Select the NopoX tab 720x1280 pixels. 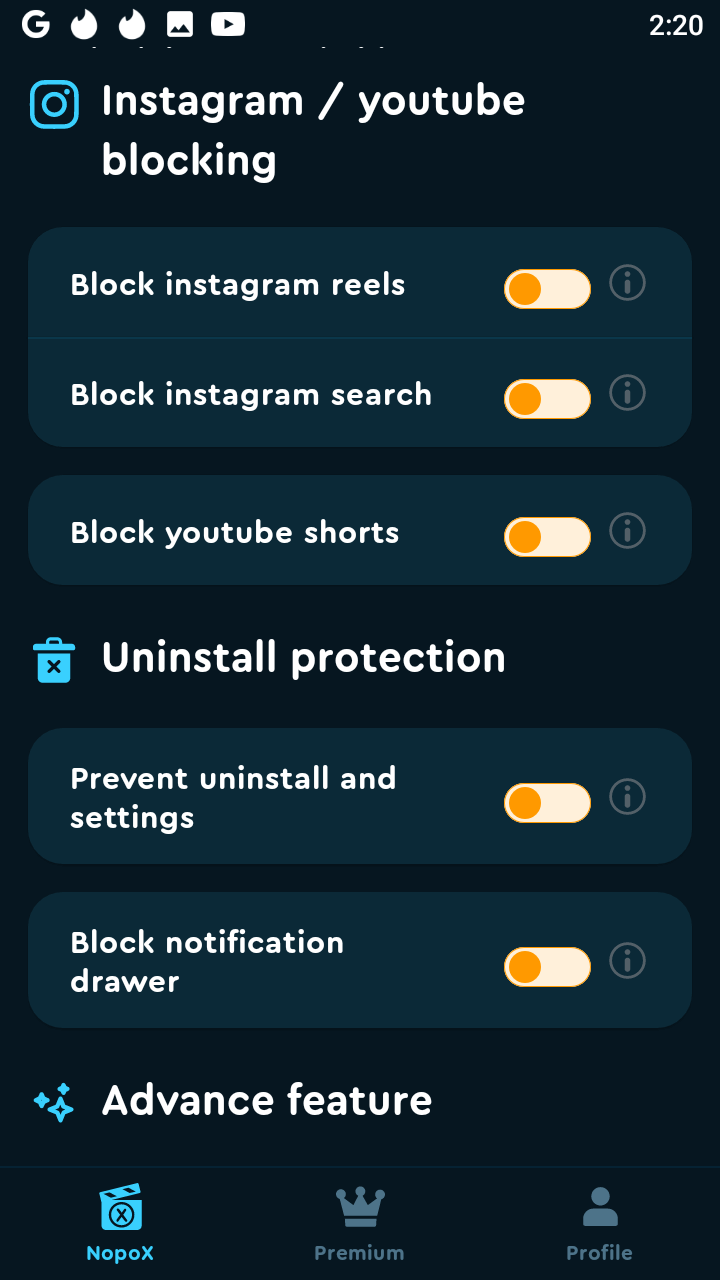pos(120,1224)
